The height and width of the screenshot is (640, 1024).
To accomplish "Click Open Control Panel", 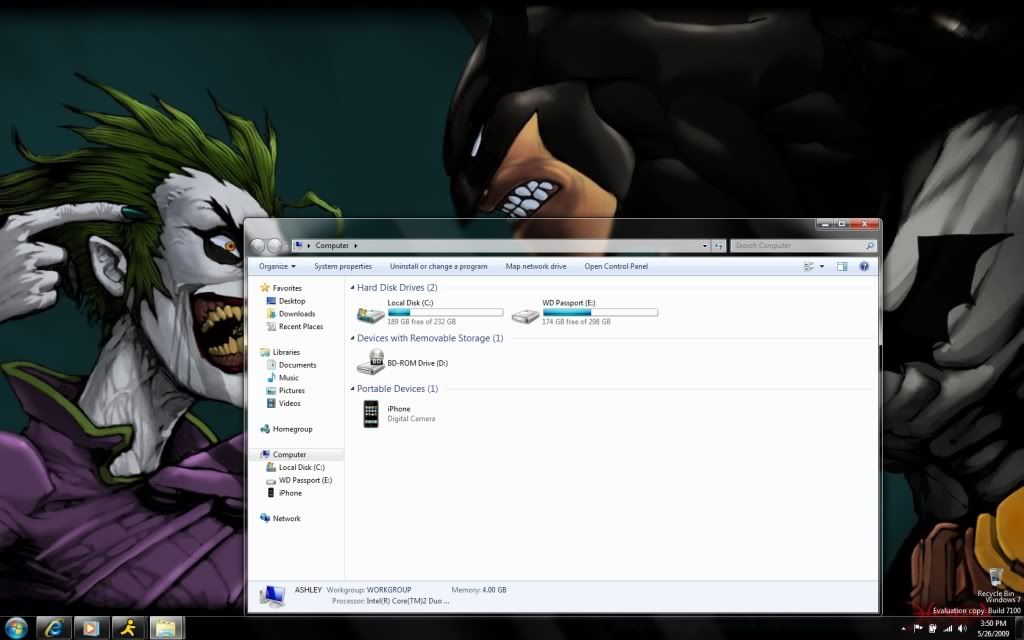I will pyautogui.click(x=616, y=266).
